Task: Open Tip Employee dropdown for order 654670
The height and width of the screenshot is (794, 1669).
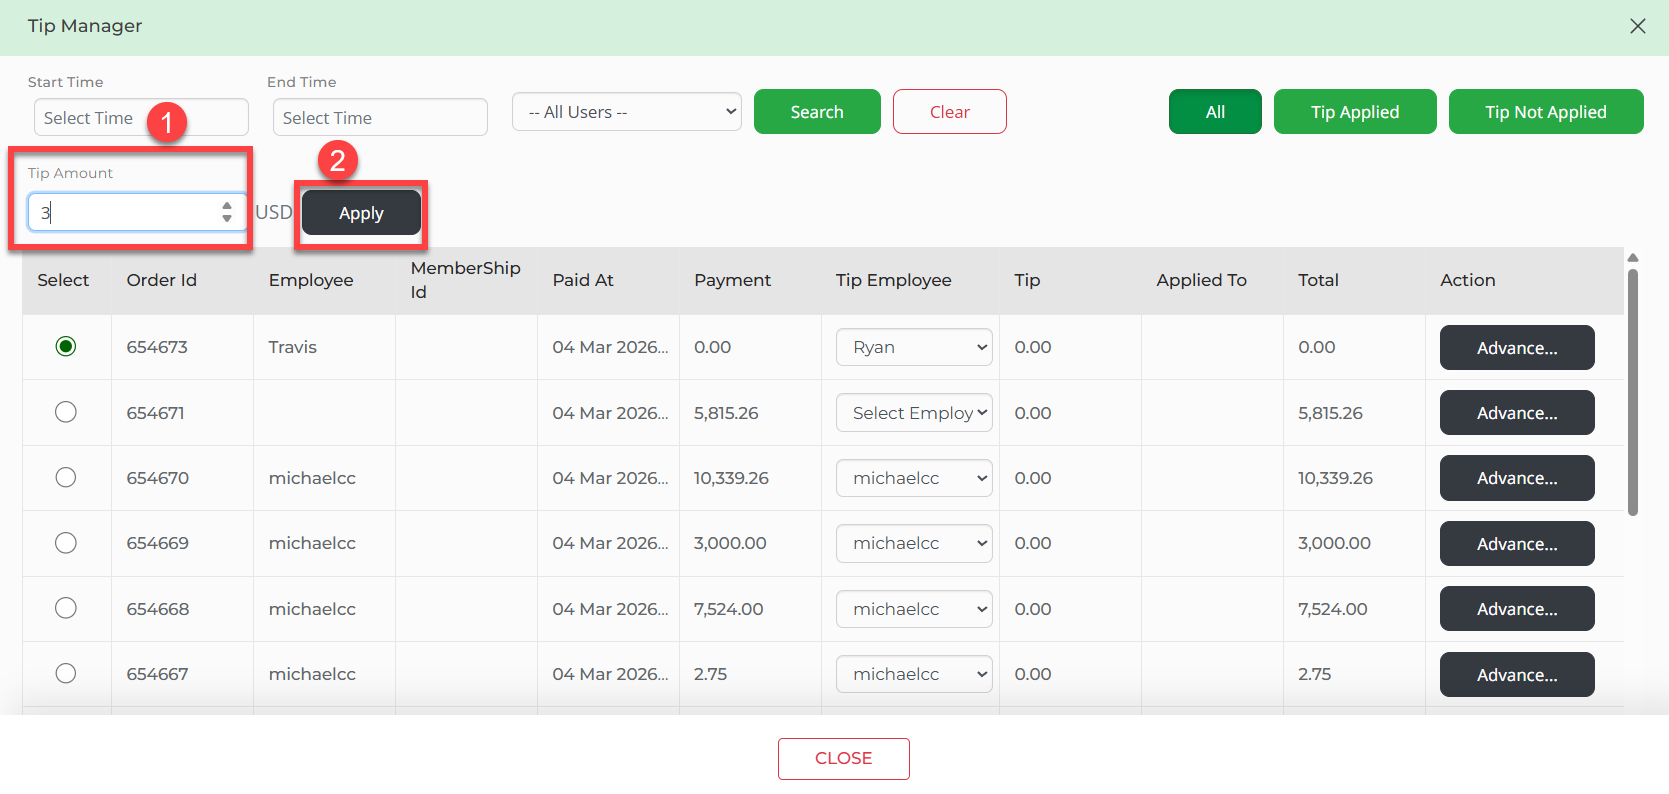Action: [x=914, y=478]
